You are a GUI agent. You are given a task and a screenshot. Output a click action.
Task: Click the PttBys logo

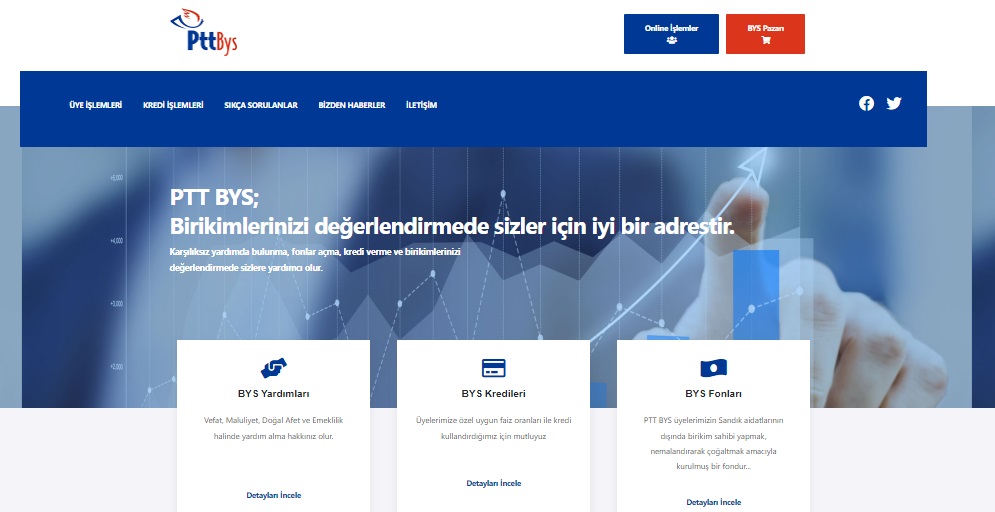pyautogui.click(x=204, y=32)
